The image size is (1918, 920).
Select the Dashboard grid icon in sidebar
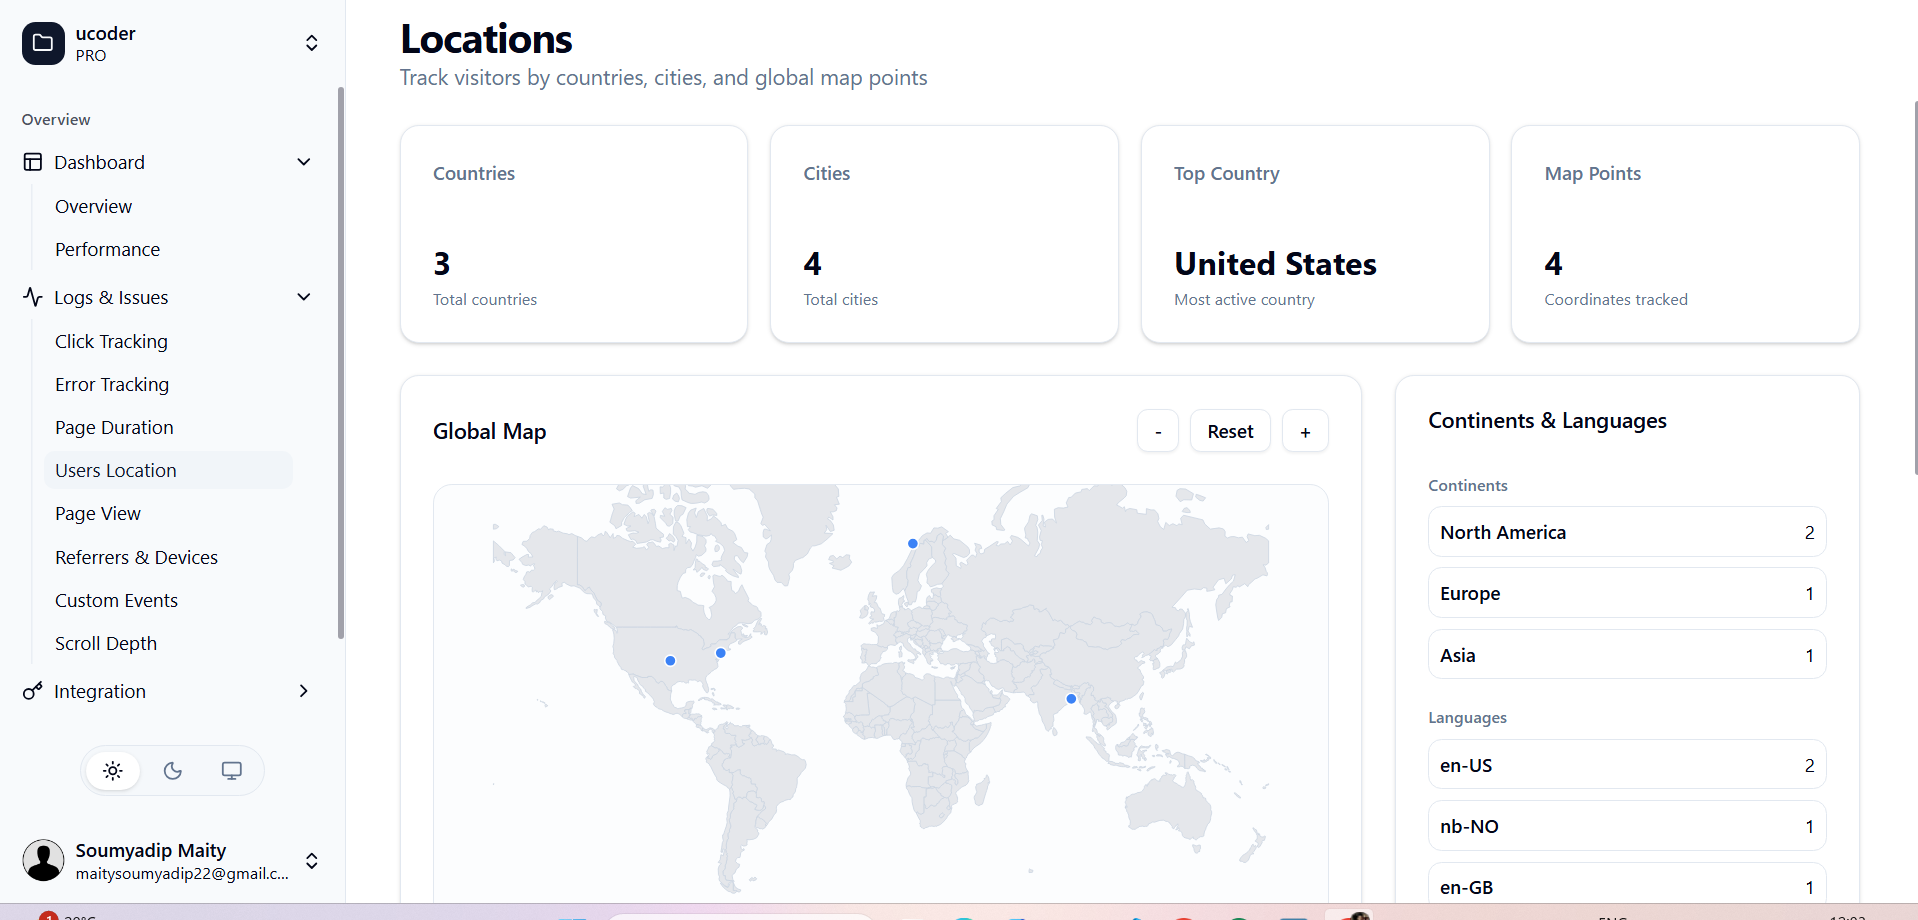click(x=33, y=162)
